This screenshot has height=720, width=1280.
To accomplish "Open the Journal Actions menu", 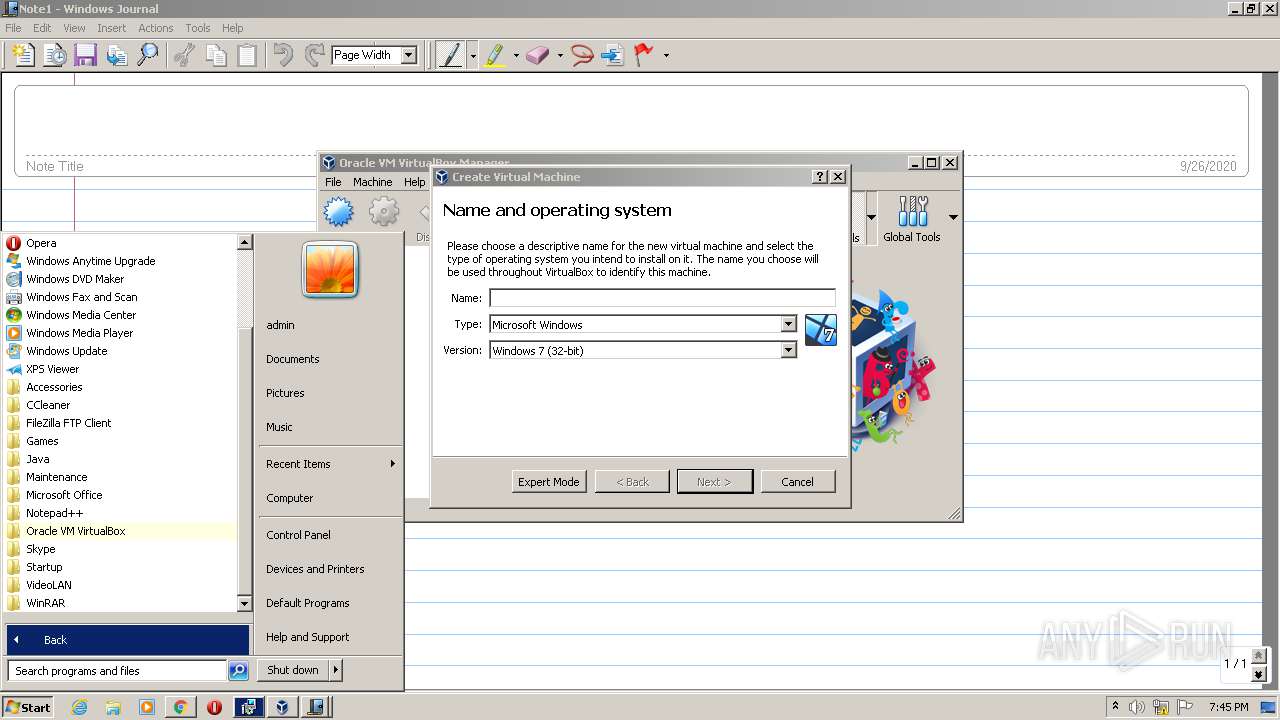I will 156,28.
